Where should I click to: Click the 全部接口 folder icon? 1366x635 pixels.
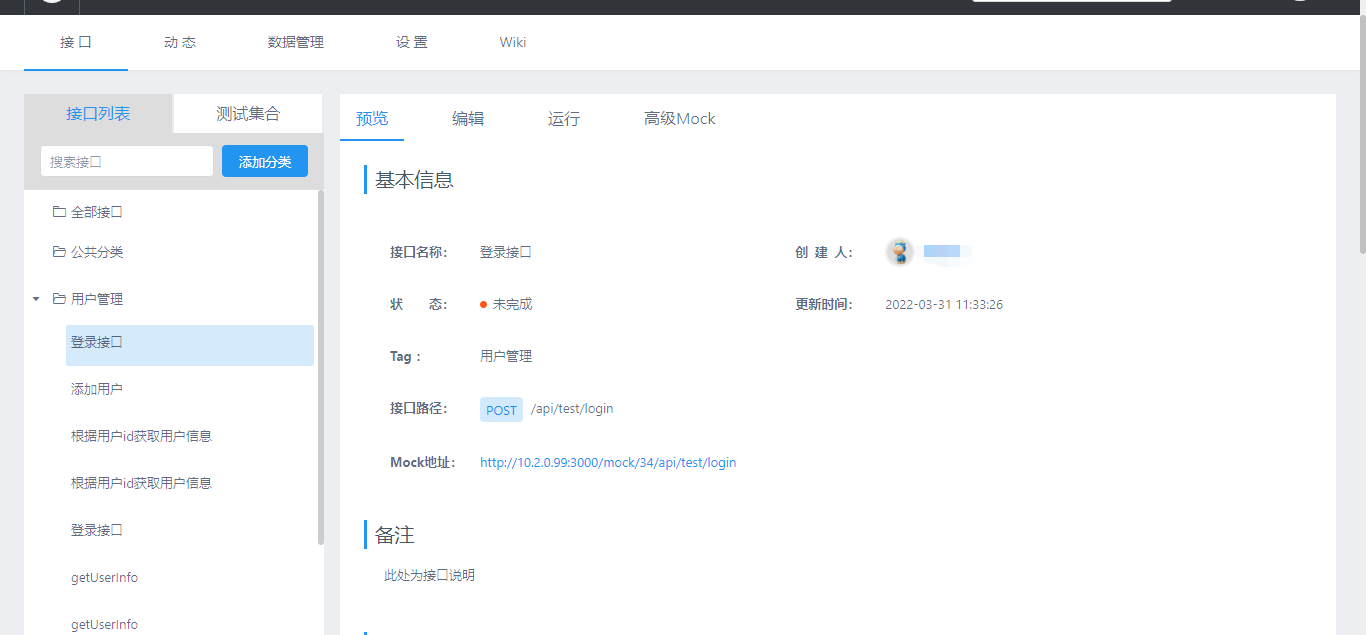(x=59, y=211)
